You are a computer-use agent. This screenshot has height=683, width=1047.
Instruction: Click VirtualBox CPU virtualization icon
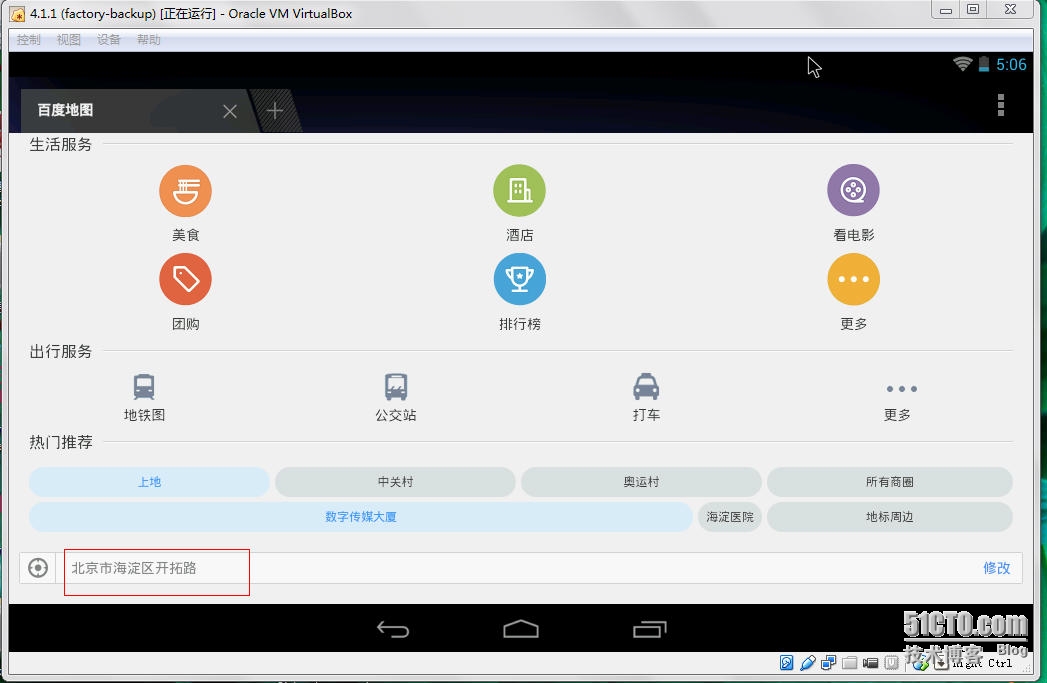891,662
